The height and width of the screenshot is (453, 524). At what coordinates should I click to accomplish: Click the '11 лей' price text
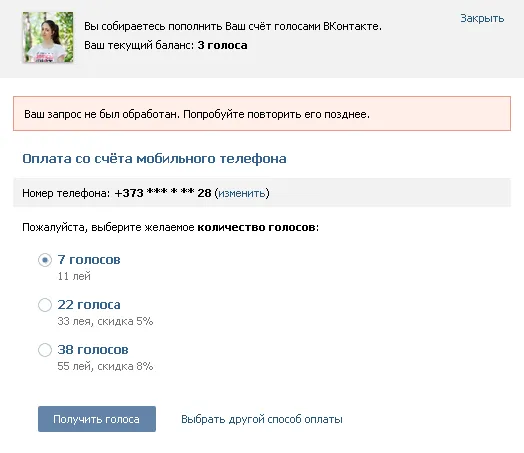click(x=74, y=276)
